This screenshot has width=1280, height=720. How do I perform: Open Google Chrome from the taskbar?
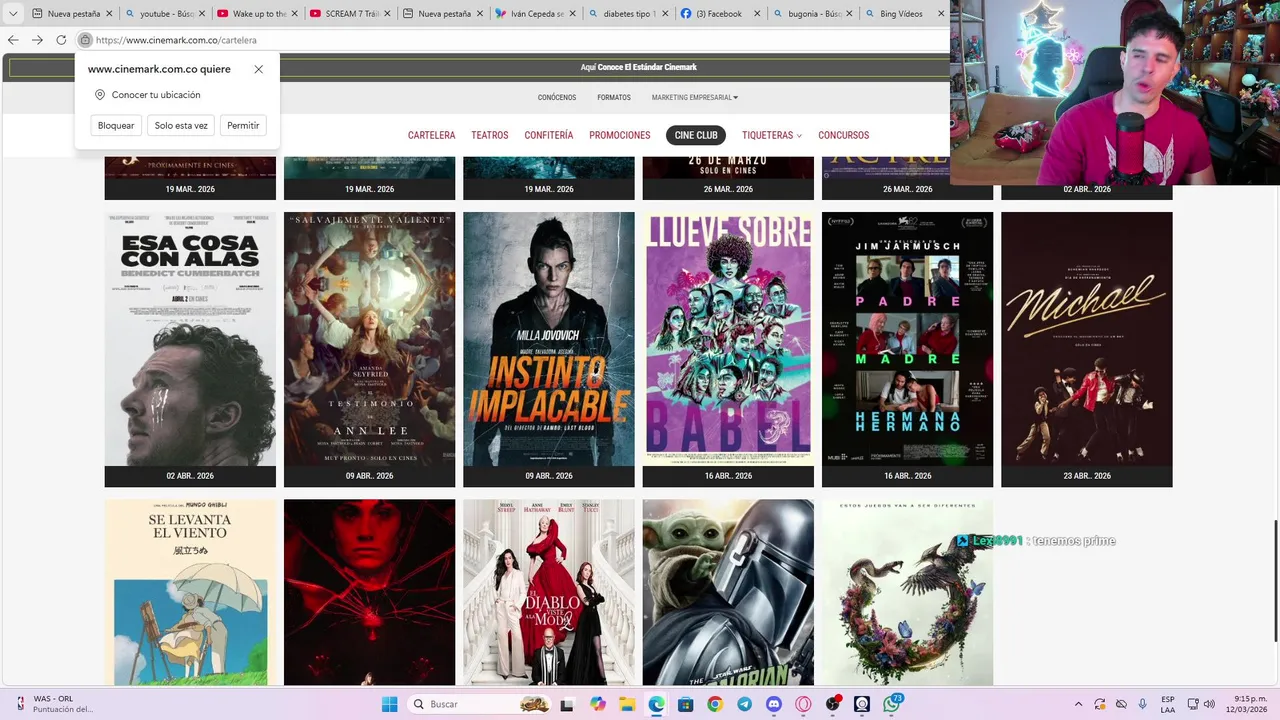point(715,704)
